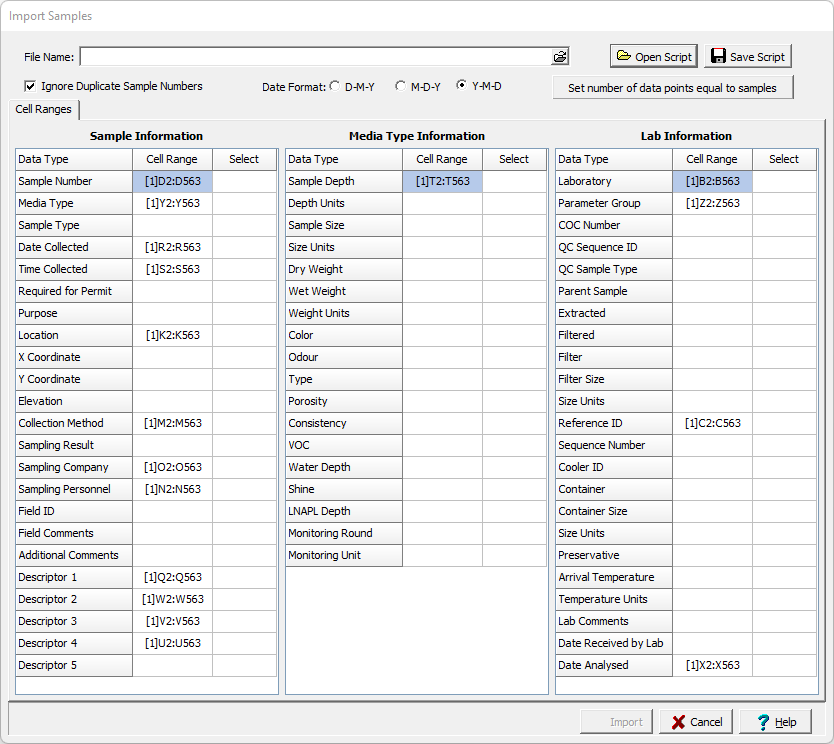Switch to the Cell Ranges tab
The height and width of the screenshot is (744, 834).
(43, 109)
